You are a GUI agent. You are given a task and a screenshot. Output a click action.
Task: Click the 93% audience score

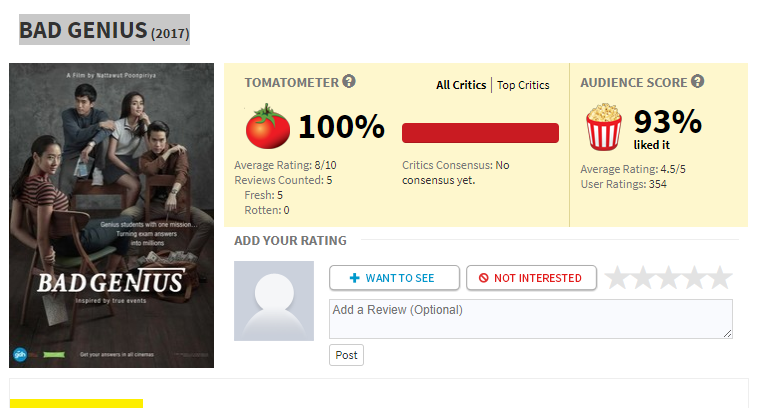667,122
